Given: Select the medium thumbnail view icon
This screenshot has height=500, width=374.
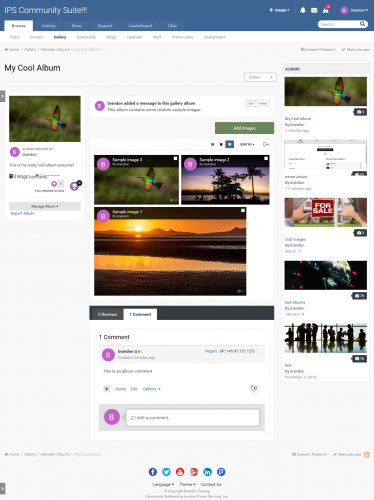Looking at the screenshot, I should [x=221, y=144].
